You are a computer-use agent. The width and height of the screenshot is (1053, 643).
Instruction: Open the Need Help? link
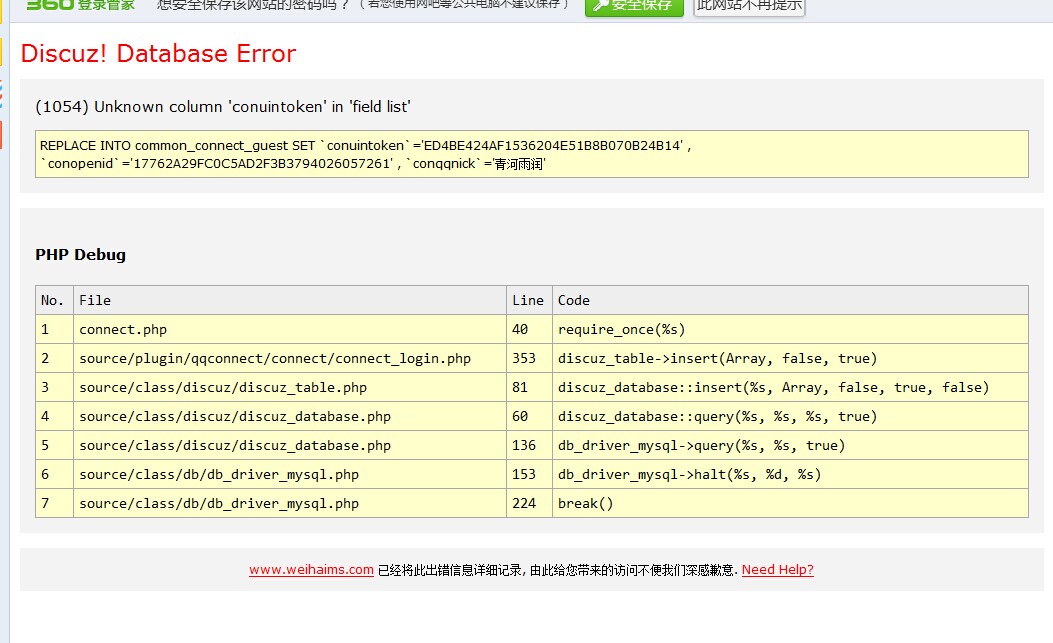coord(777,570)
